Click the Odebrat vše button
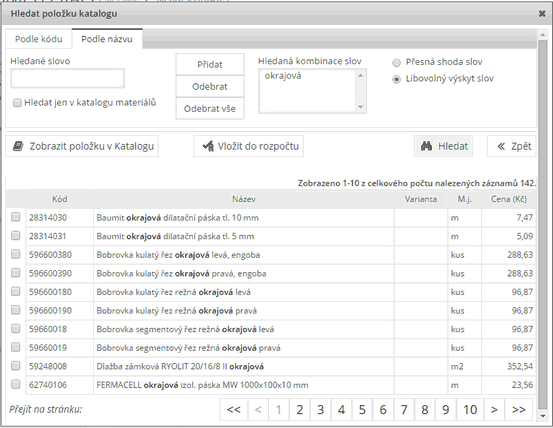 [210, 109]
